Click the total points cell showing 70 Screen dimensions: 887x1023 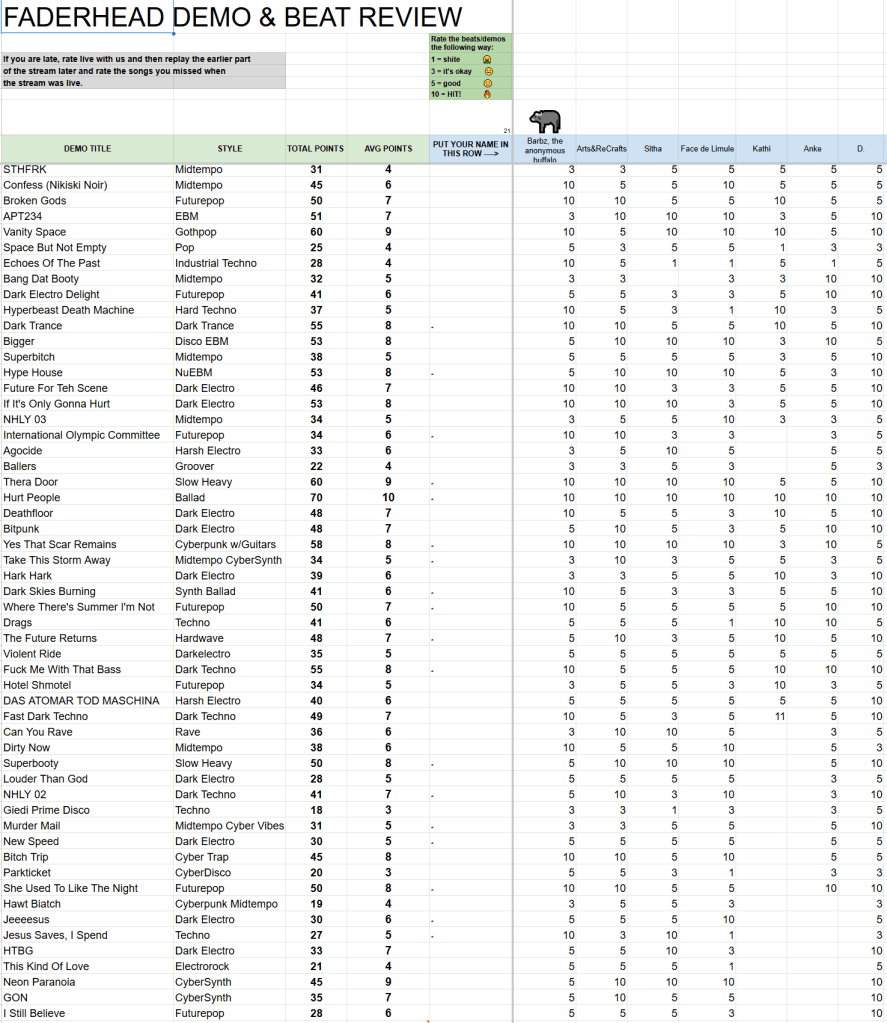[x=315, y=497]
